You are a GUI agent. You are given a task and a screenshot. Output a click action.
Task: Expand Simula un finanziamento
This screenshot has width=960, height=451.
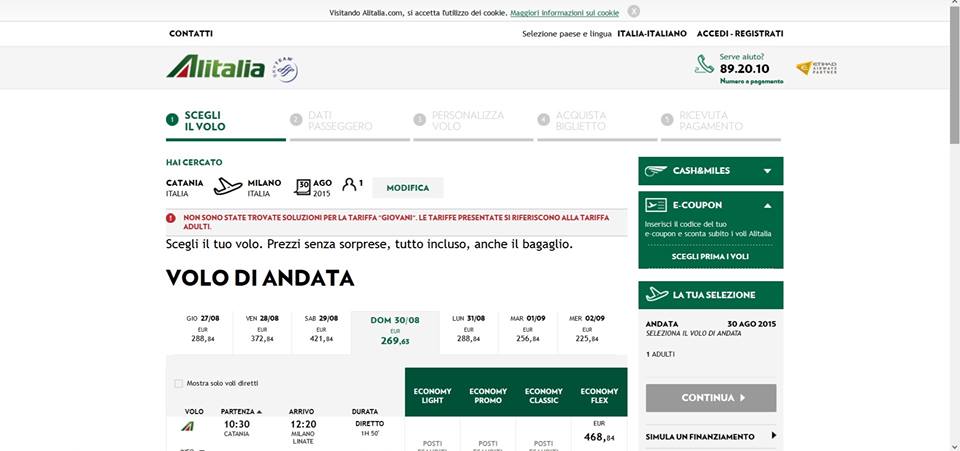[773, 436]
